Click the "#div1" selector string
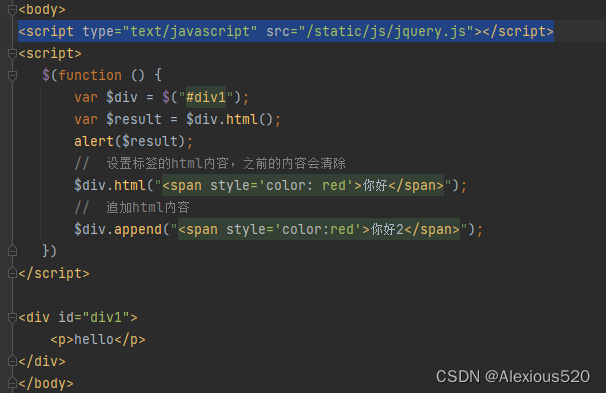606x393 pixels. click(206, 97)
